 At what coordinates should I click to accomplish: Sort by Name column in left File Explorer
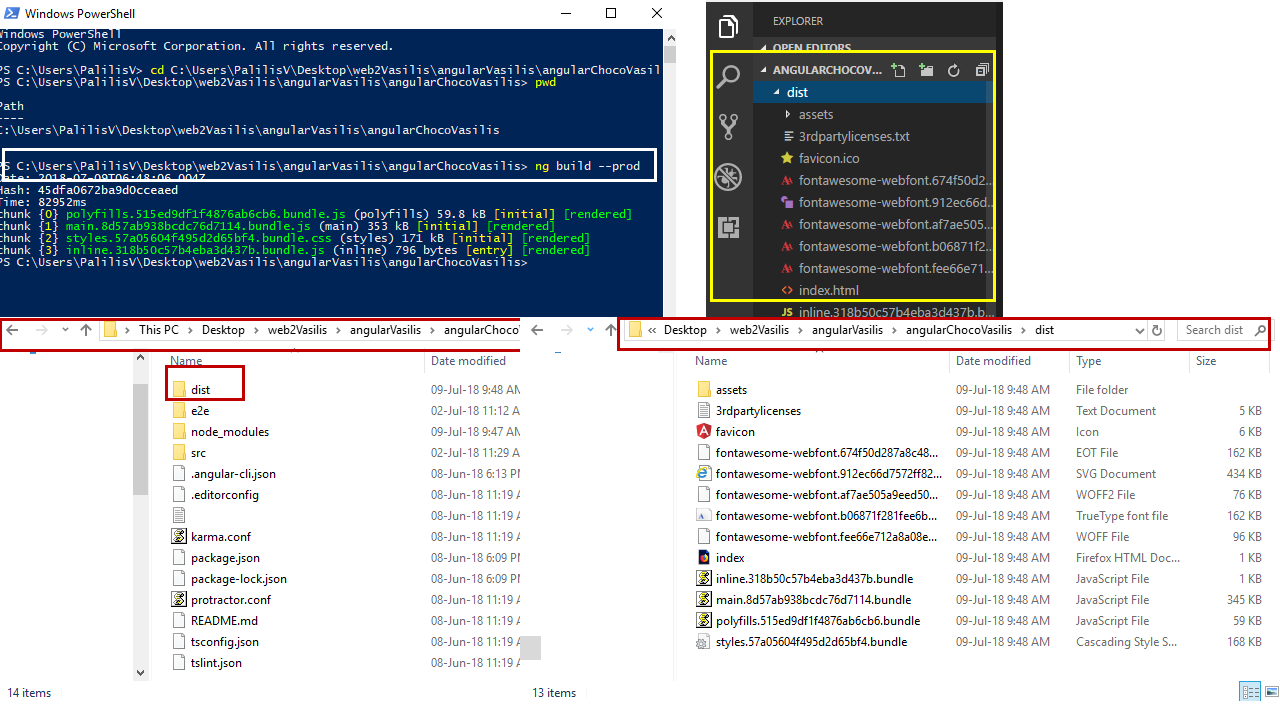pos(187,361)
